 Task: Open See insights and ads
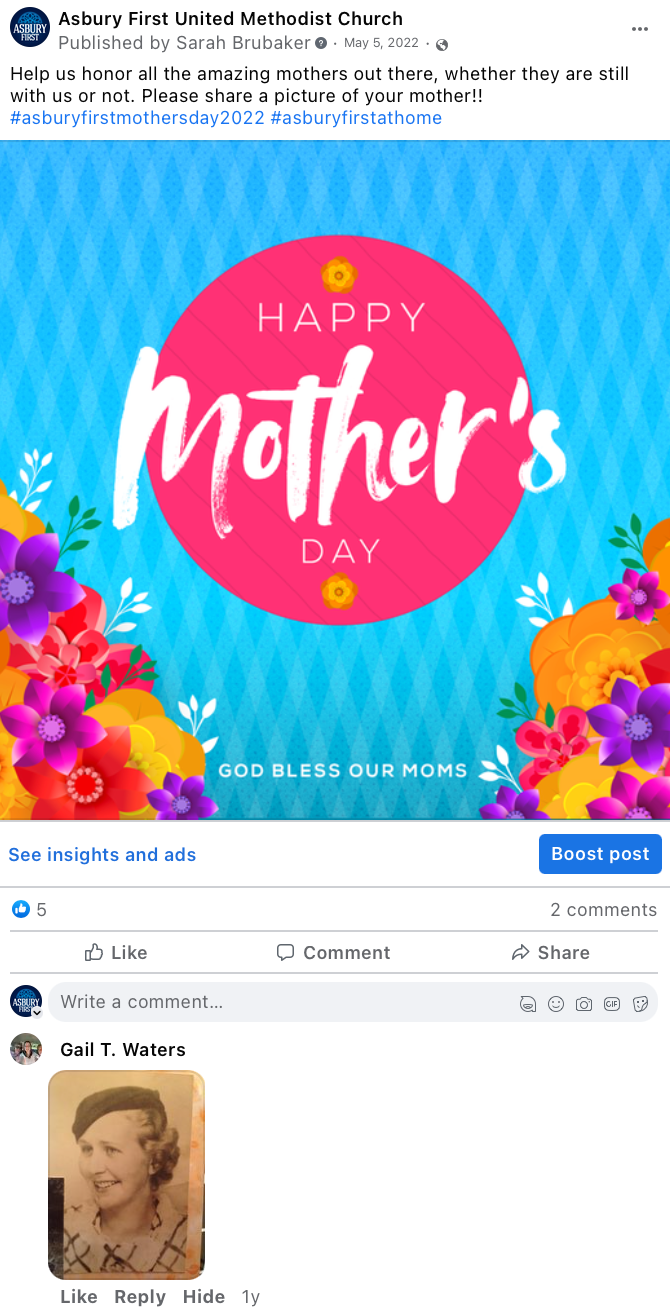click(102, 855)
